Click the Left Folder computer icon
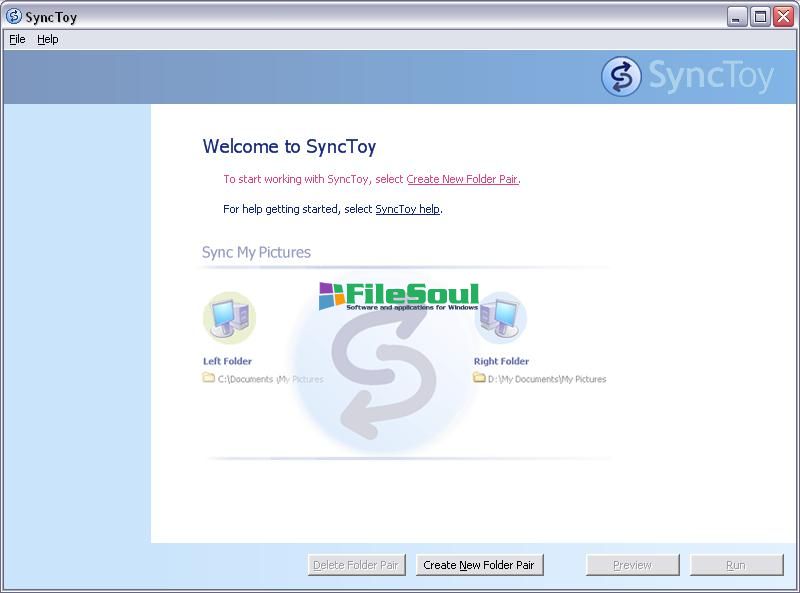This screenshot has width=800, height=593. [x=230, y=318]
